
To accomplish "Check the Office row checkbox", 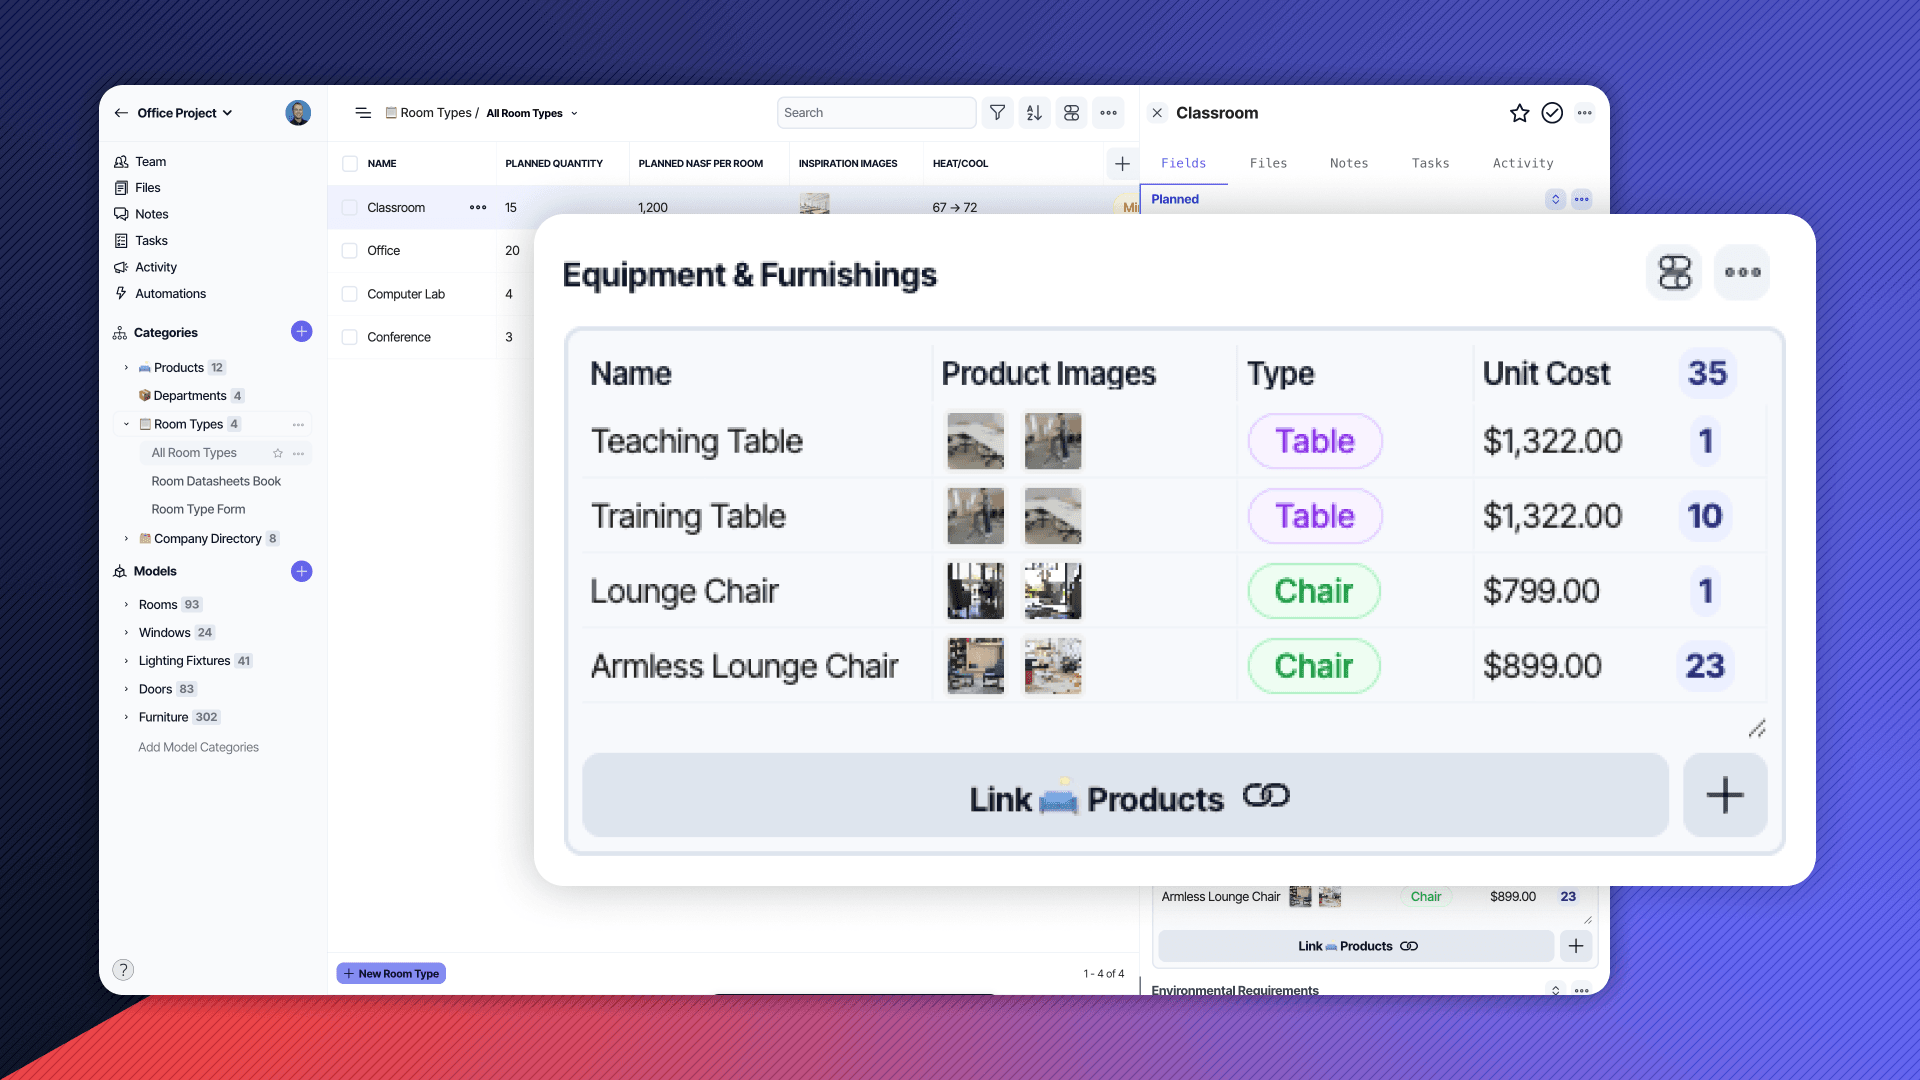I will [x=350, y=251].
